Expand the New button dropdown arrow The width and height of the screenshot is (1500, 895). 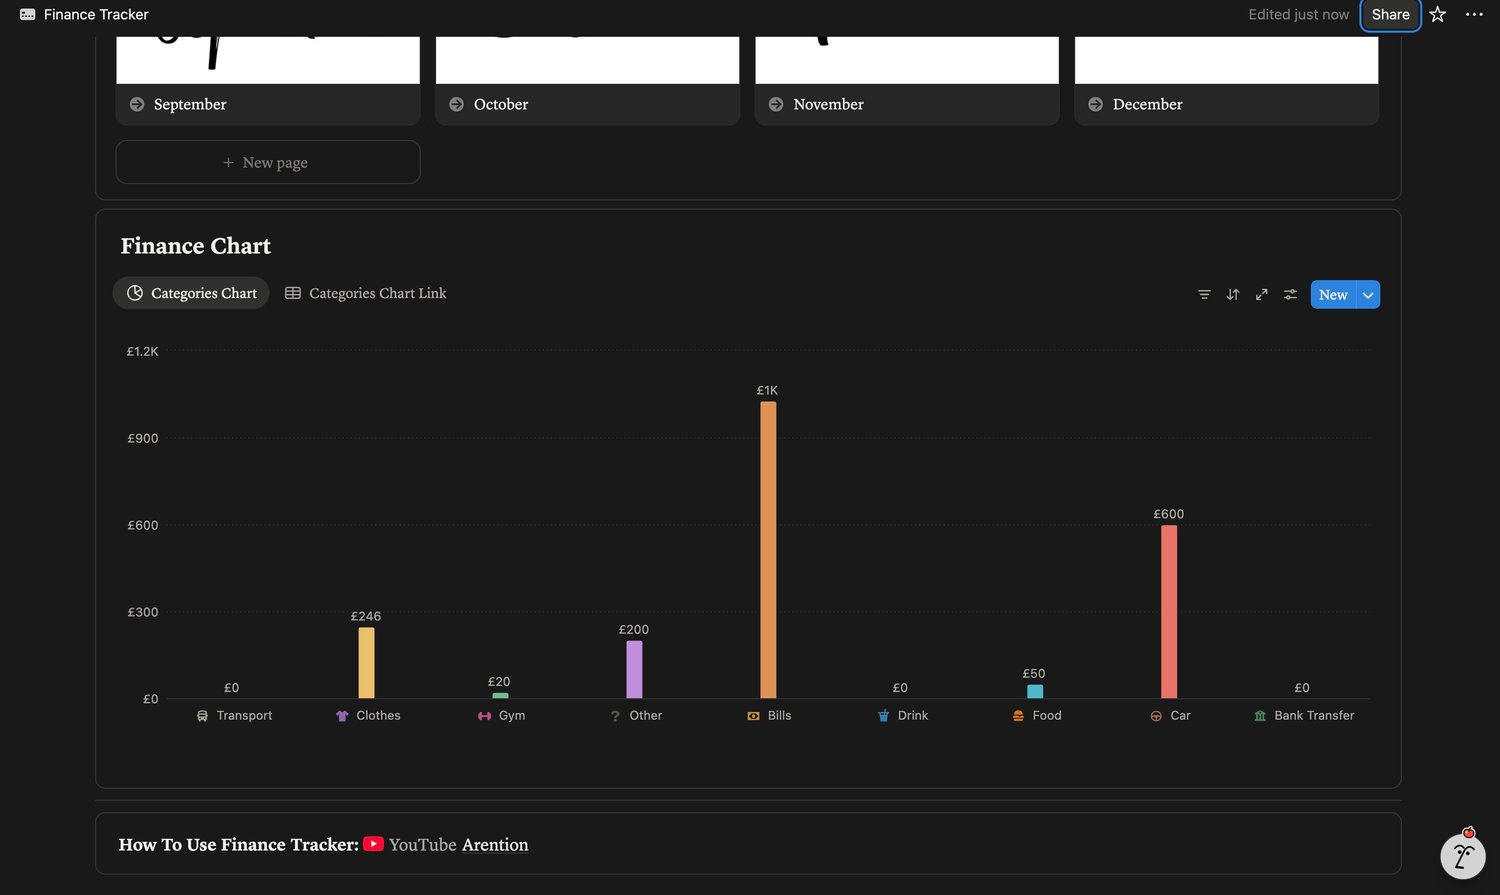pos(1368,294)
